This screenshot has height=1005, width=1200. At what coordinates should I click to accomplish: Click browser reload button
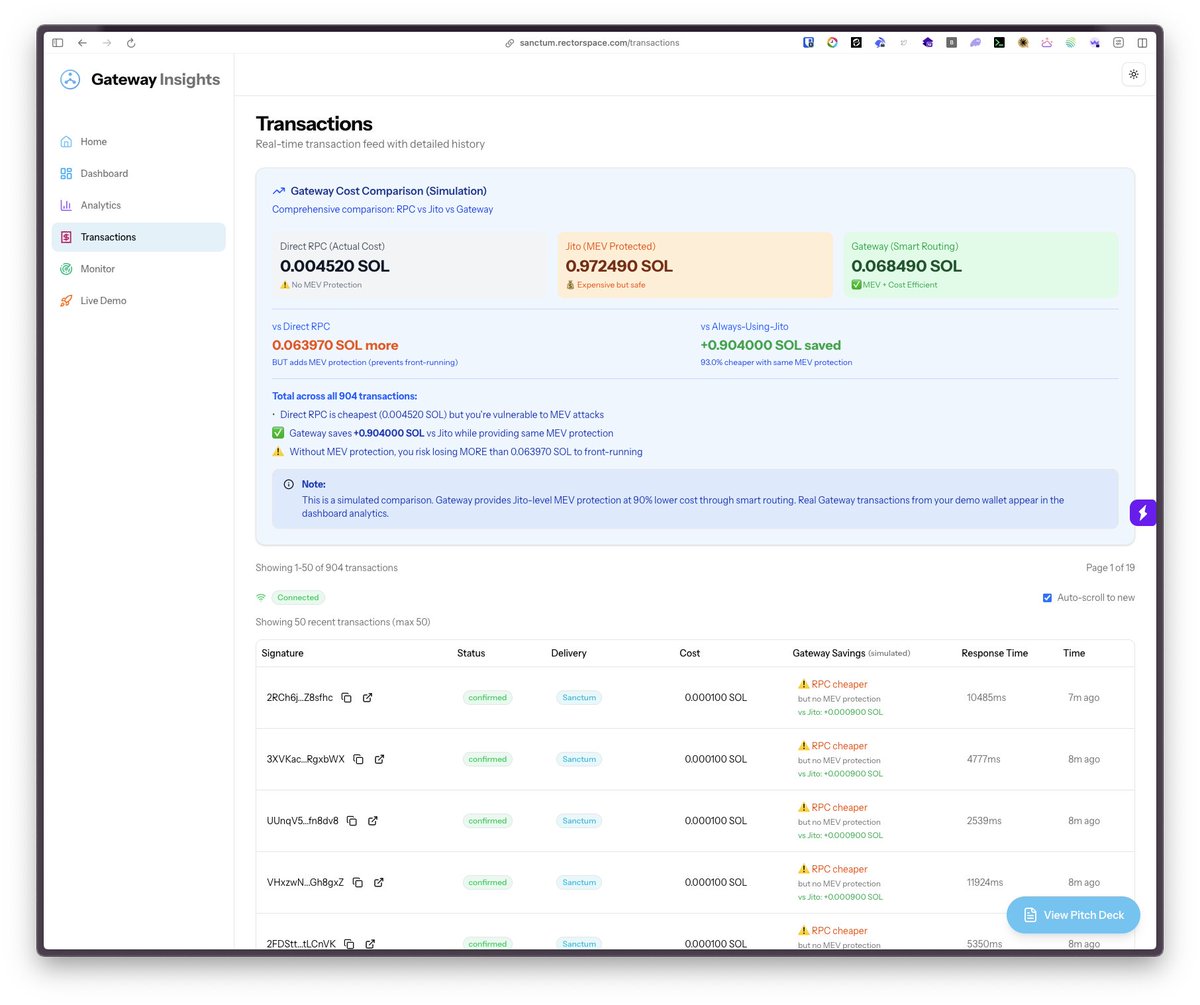(131, 43)
